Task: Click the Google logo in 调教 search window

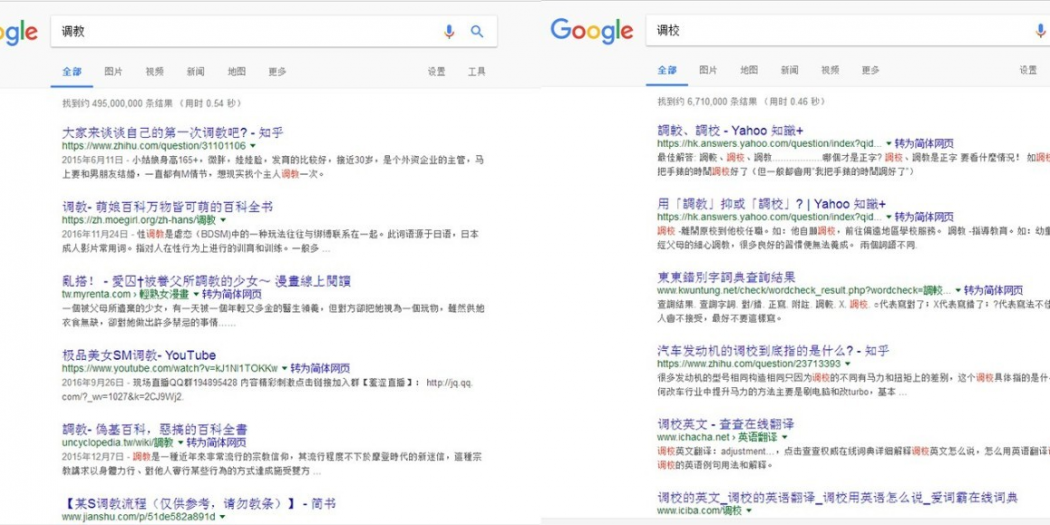Action: point(19,32)
